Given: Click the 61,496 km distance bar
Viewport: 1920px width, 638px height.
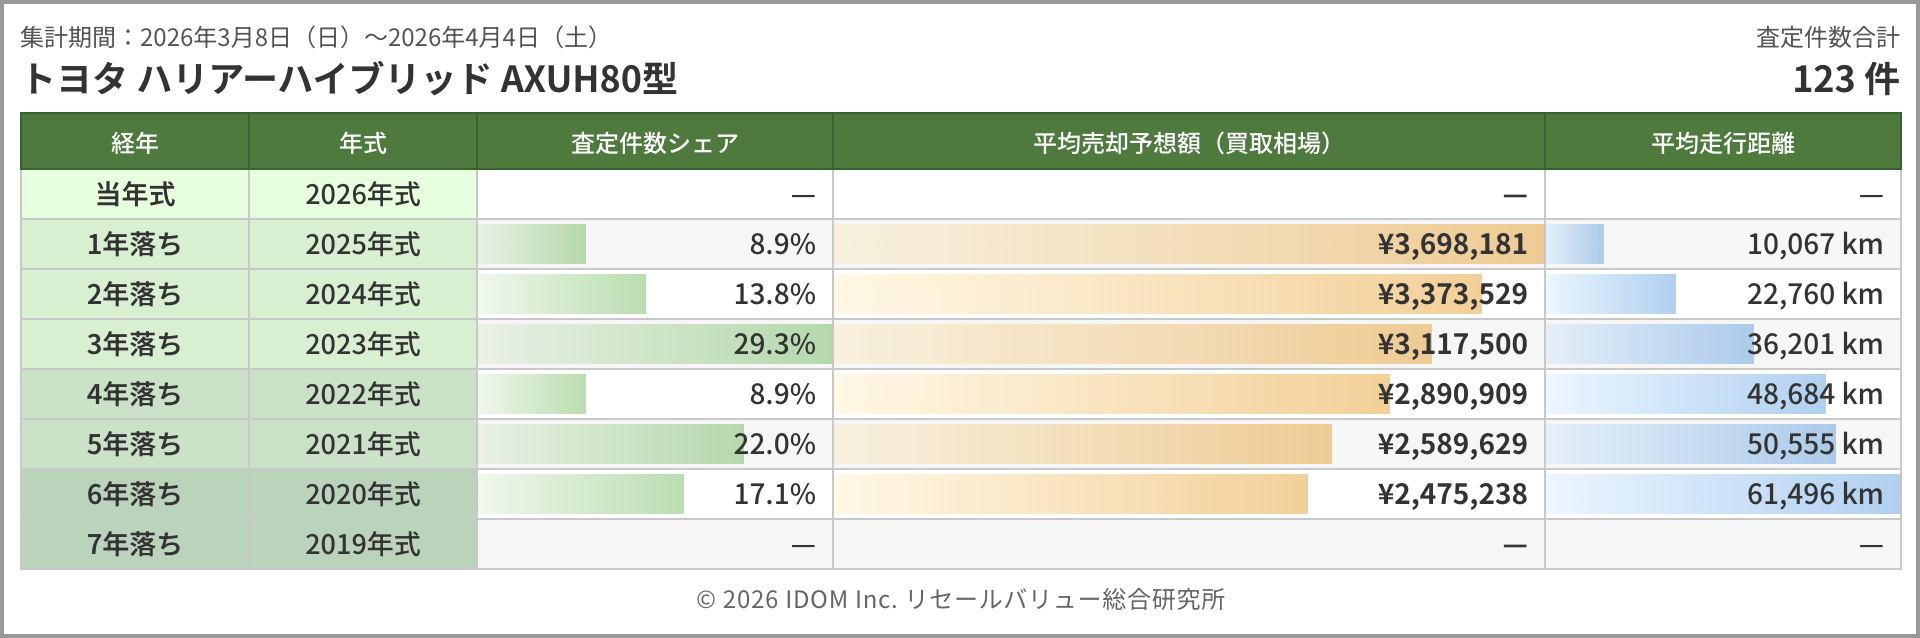Looking at the screenshot, I should [1722, 494].
